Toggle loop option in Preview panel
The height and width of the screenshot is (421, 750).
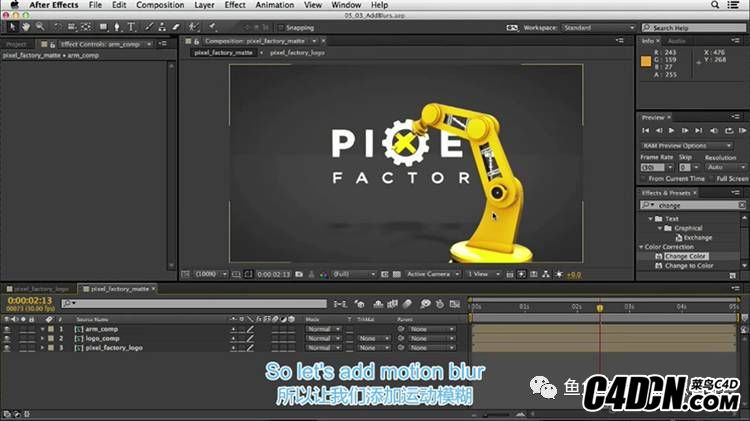point(728,130)
